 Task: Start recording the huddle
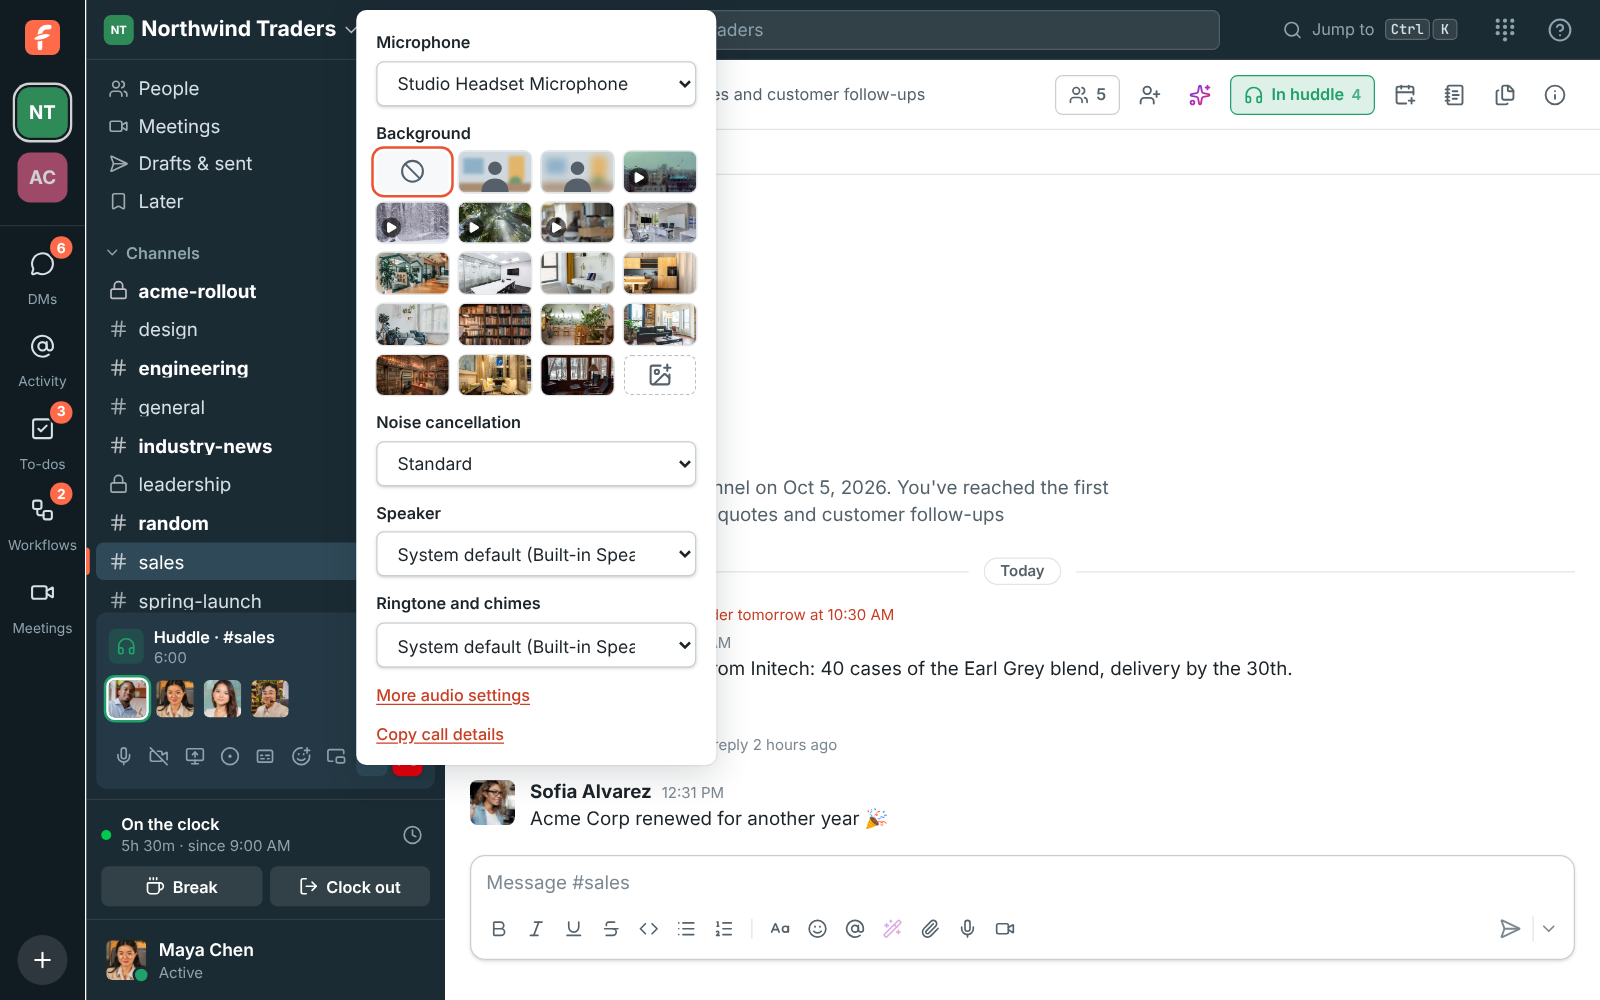point(230,756)
